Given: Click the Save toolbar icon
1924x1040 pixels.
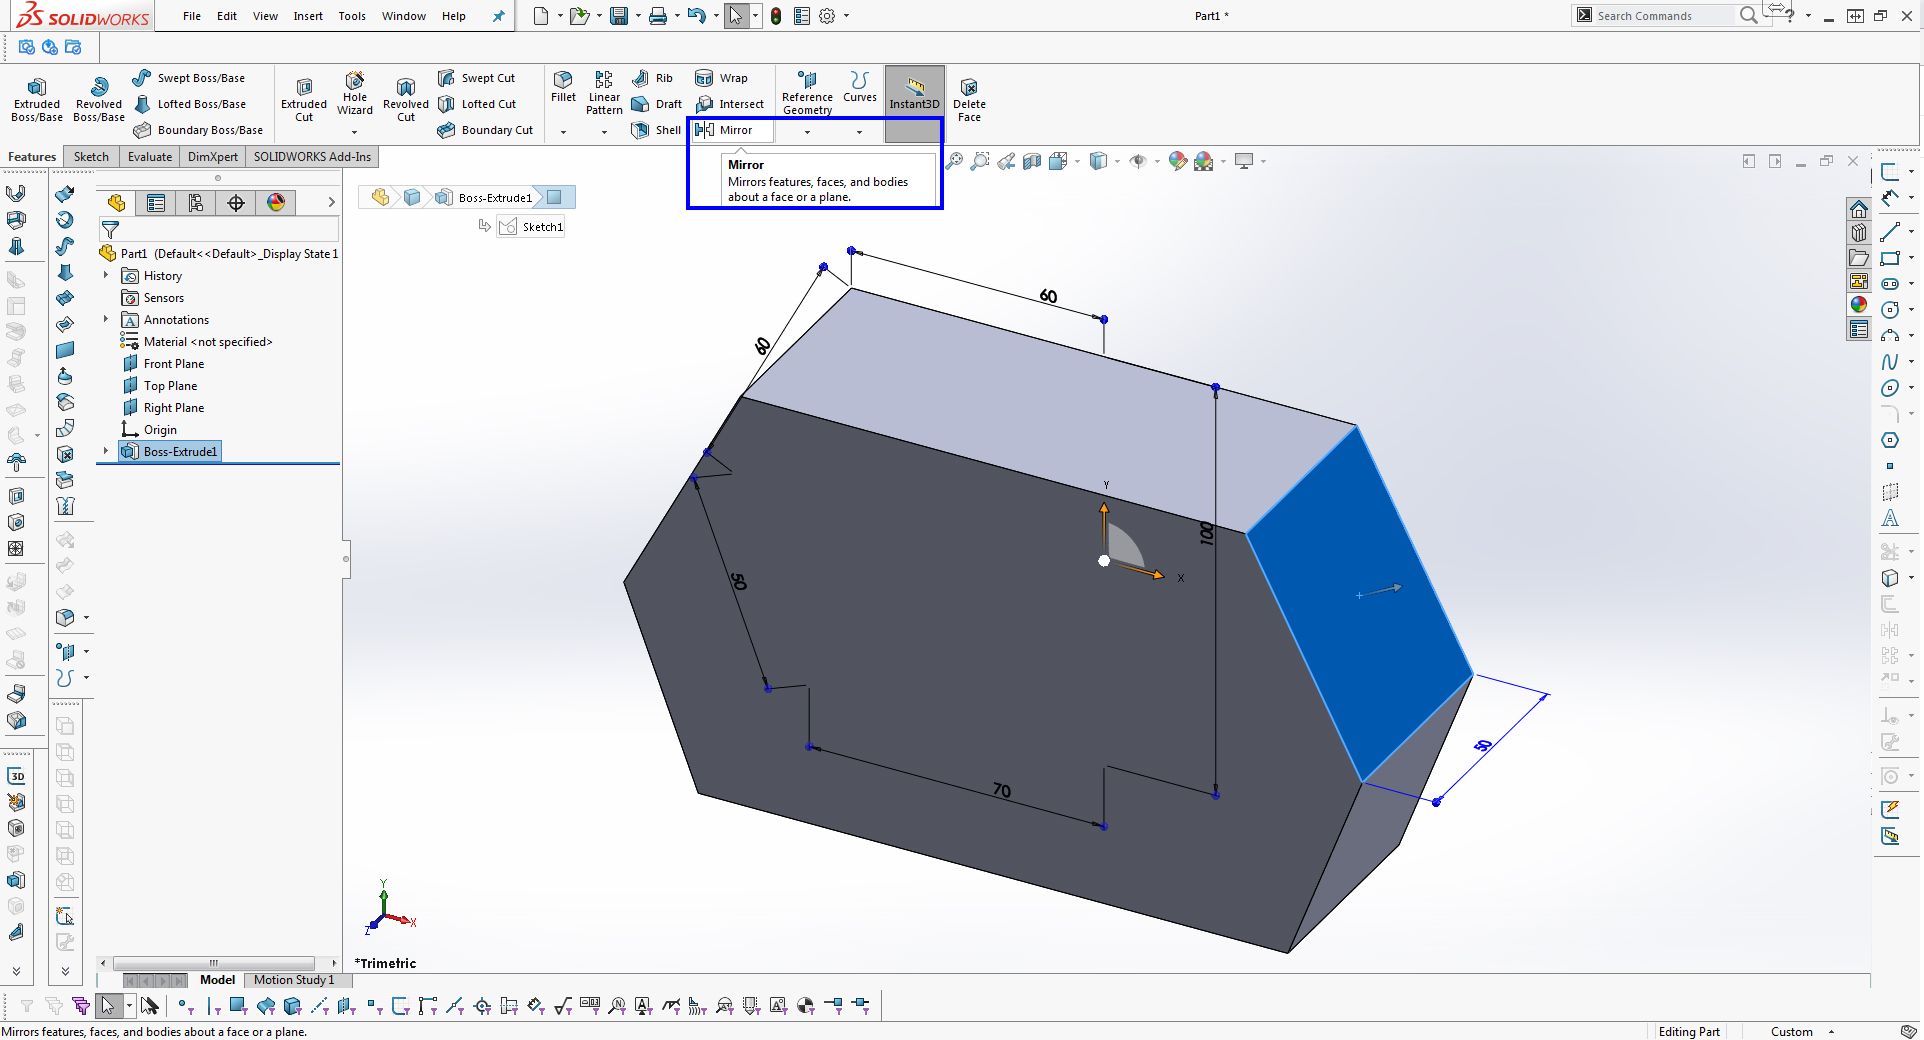Looking at the screenshot, I should pyautogui.click(x=619, y=16).
